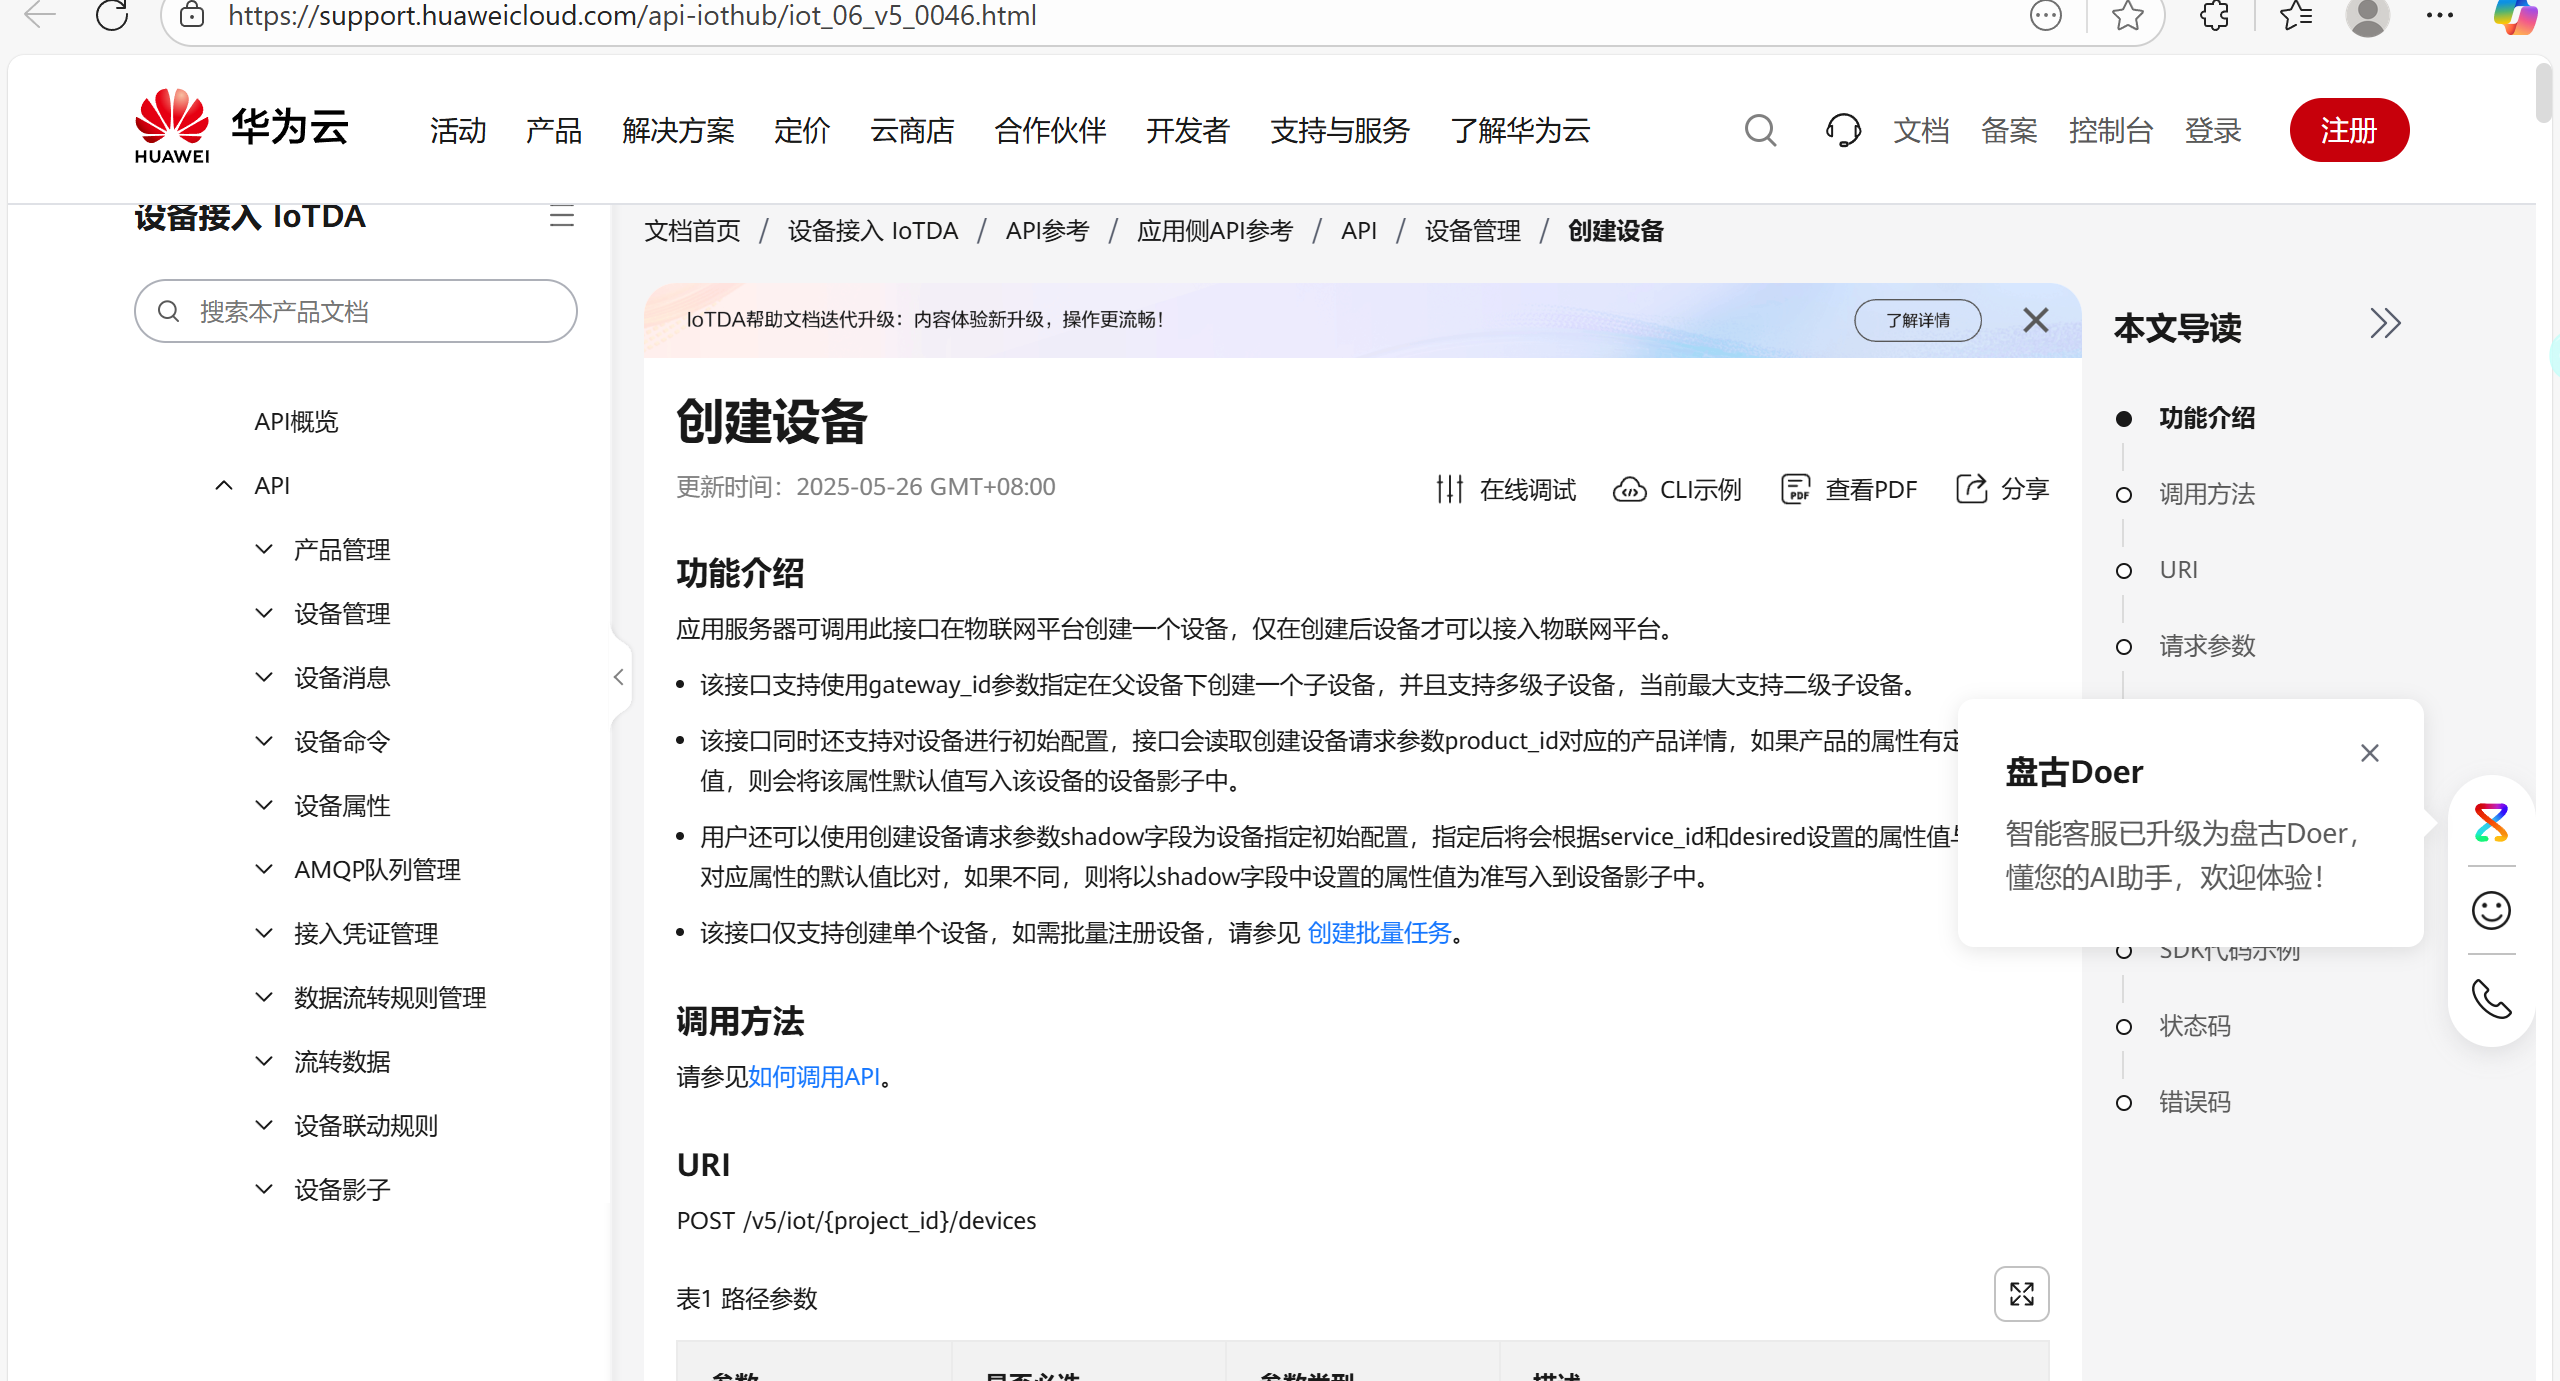Click the customer service headset icon
Viewport: 2560px width, 1381px height.
1842,130
